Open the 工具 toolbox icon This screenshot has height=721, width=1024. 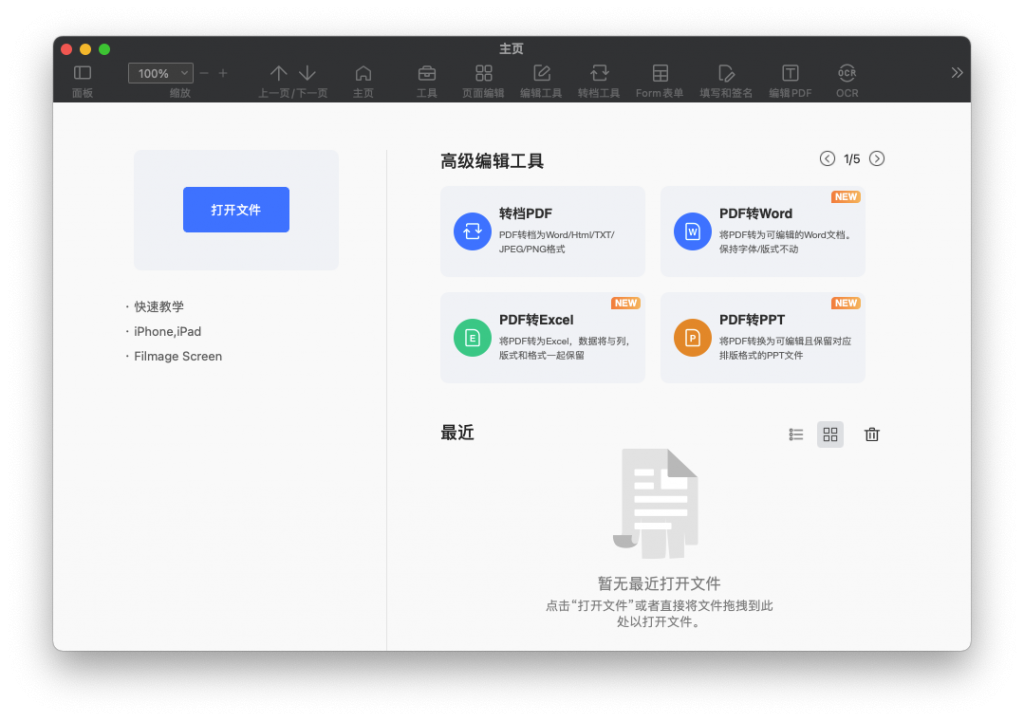pos(427,72)
